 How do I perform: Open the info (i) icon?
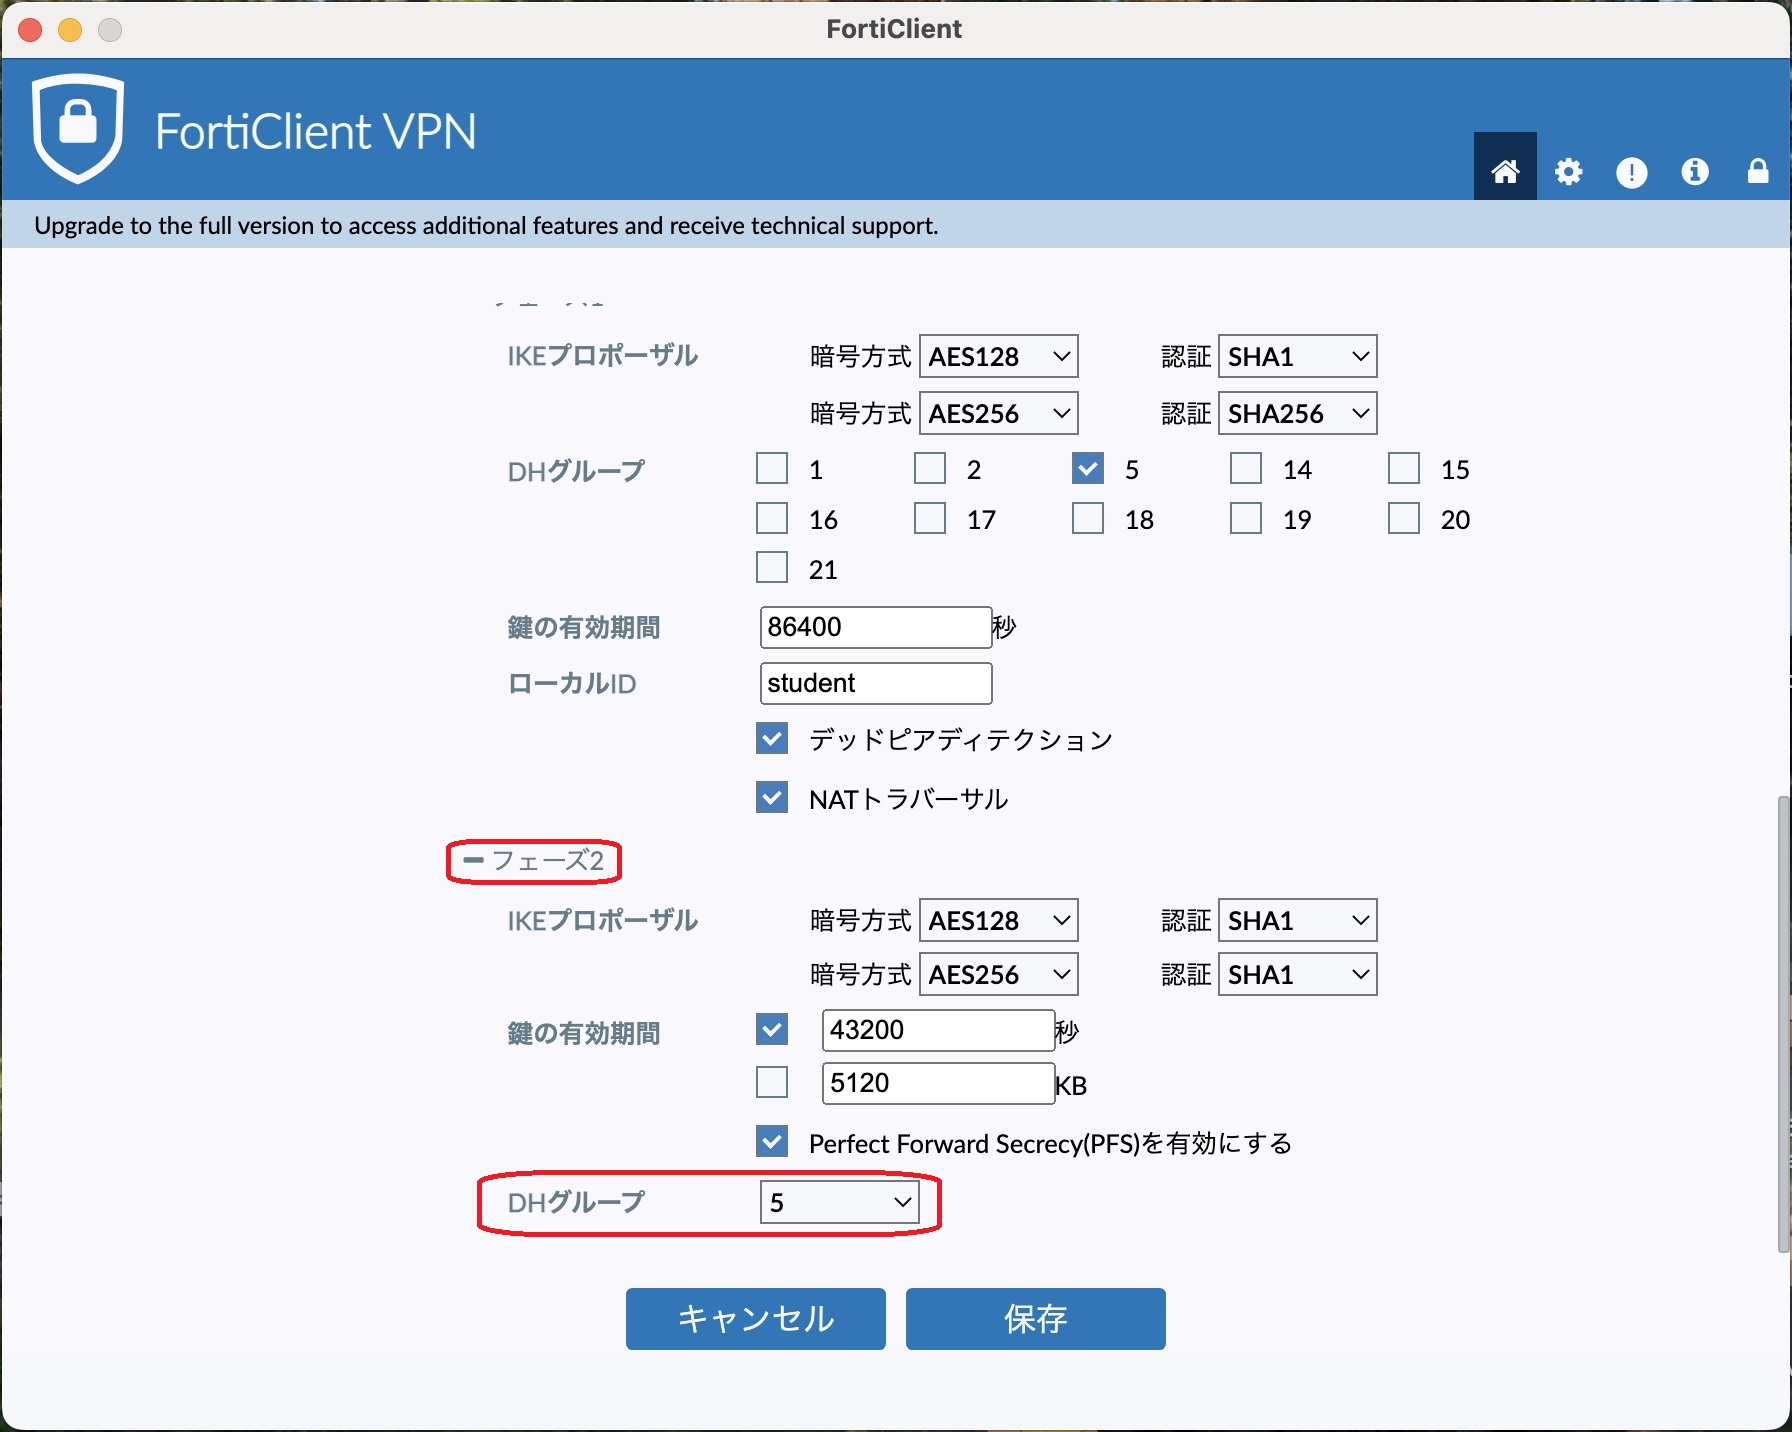(1694, 171)
